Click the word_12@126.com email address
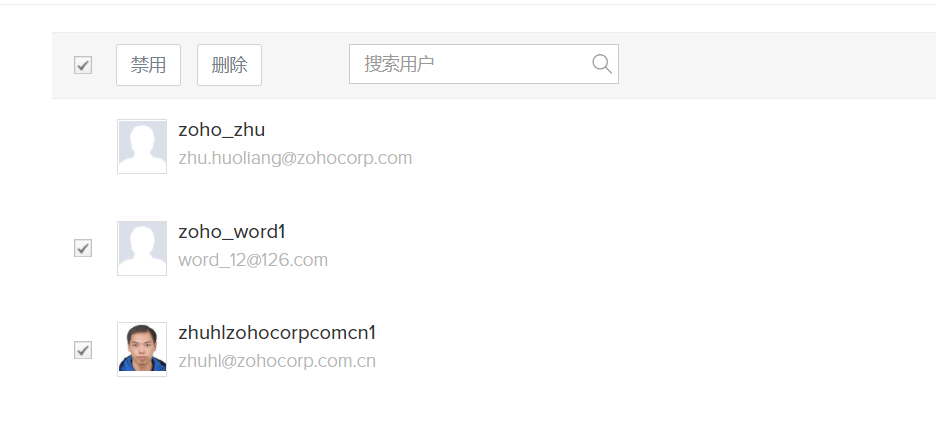The width and height of the screenshot is (936, 433). 253,260
